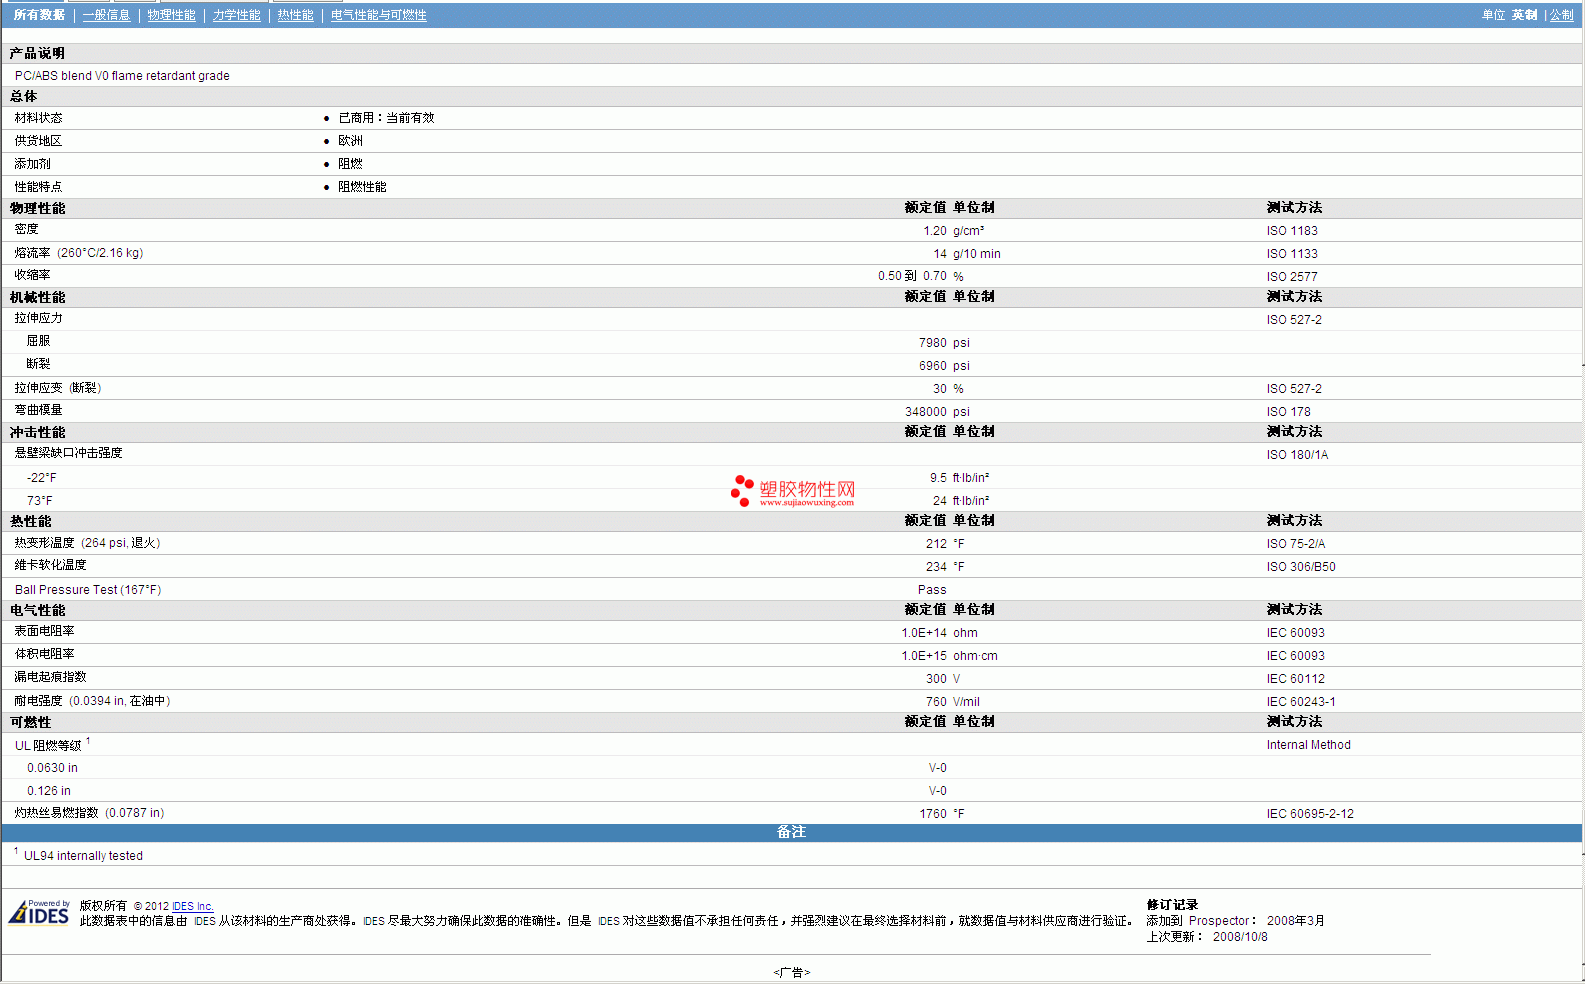Switch units to 公制
Image resolution: width=1585 pixels, height=984 pixels.
[x=1561, y=15]
